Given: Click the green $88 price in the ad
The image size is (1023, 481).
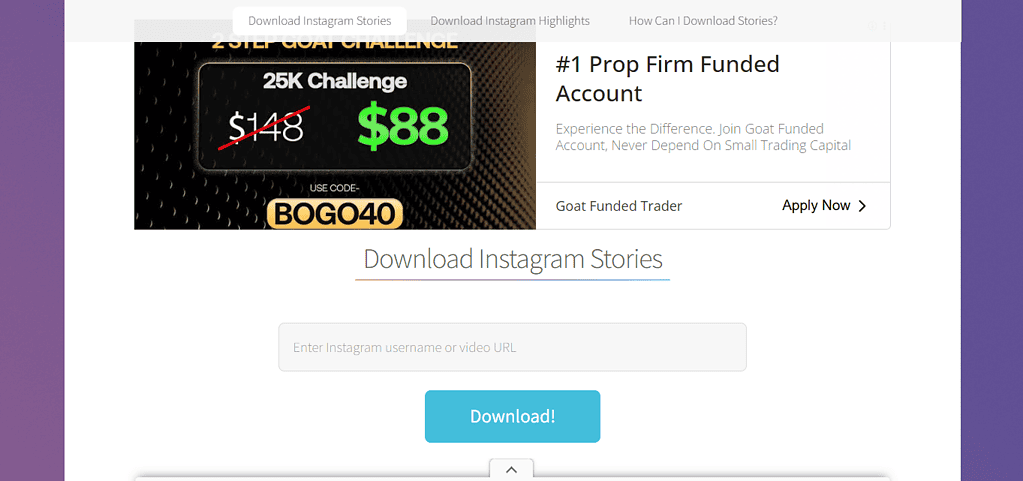Looking at the screenshot, I should (403, 126).
